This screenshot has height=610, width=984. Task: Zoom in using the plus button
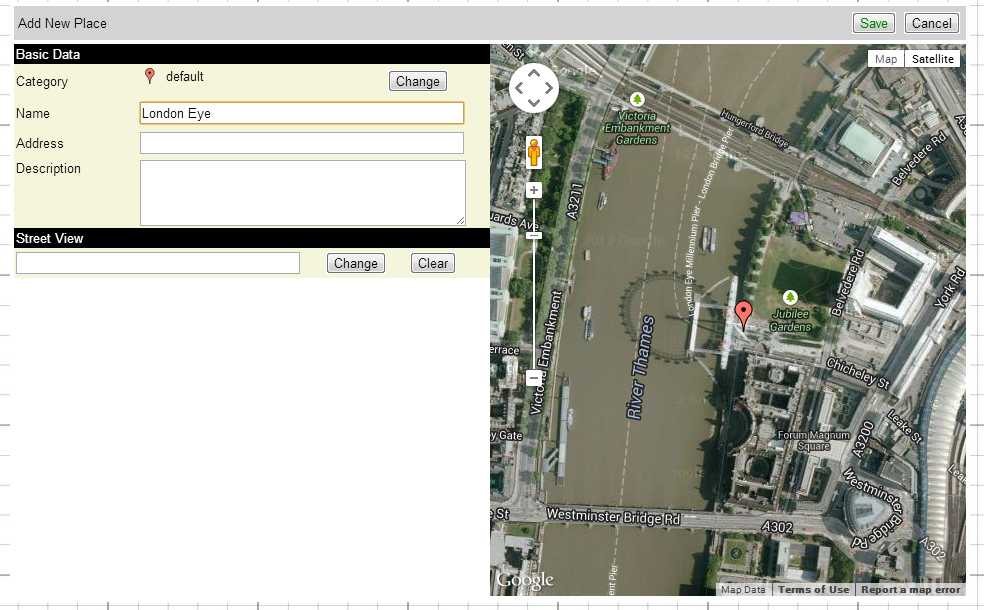coord(533,190)
